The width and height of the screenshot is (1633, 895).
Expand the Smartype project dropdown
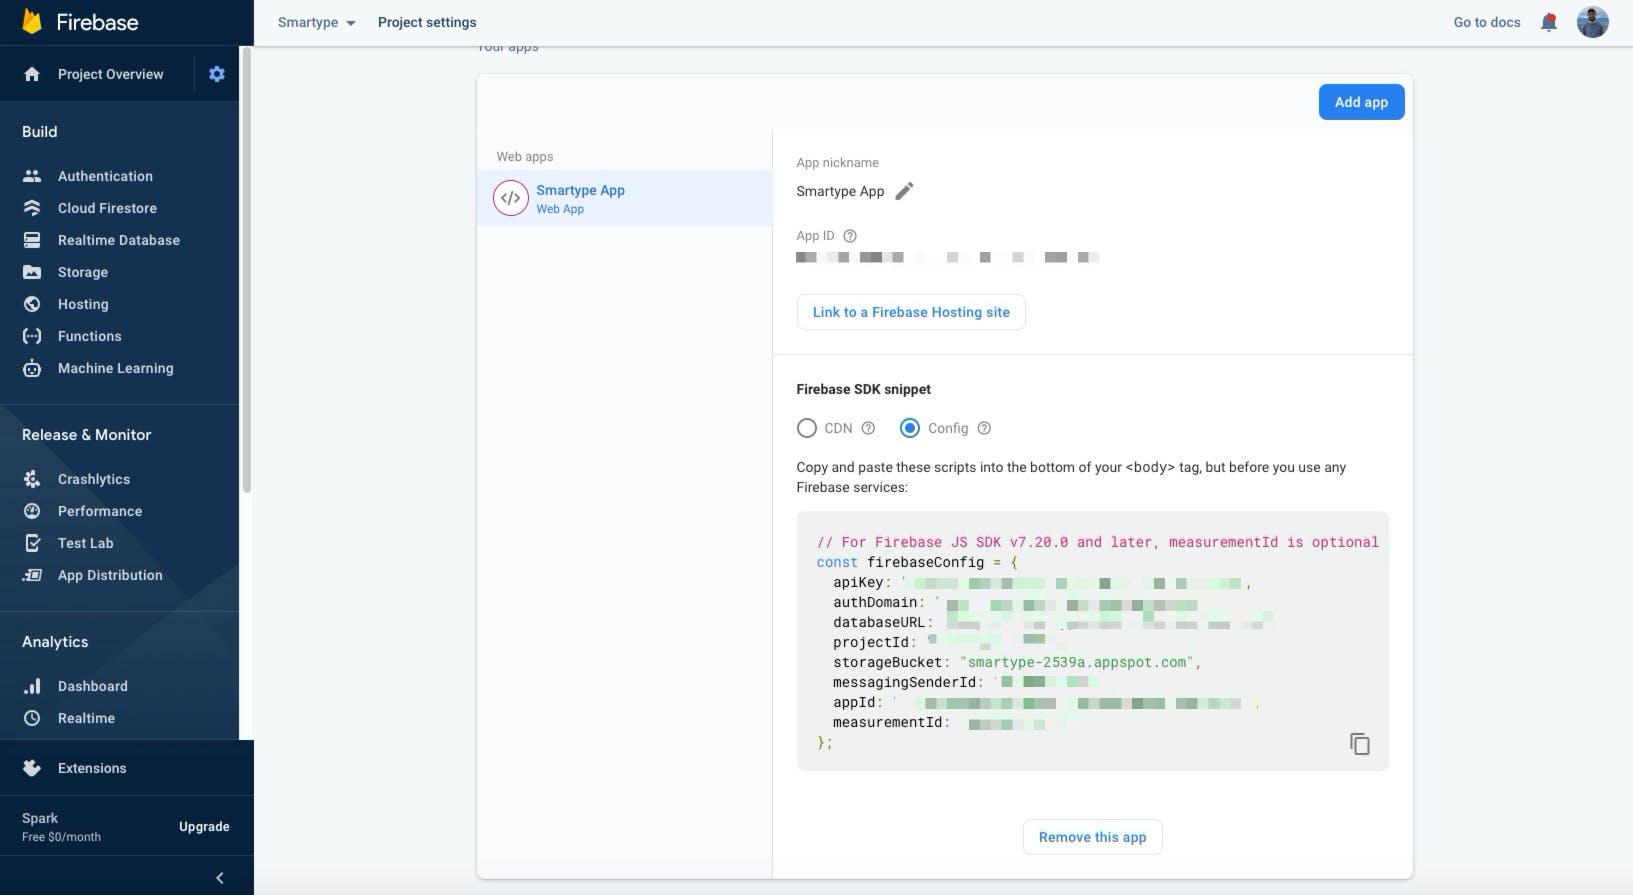(317, 22)
